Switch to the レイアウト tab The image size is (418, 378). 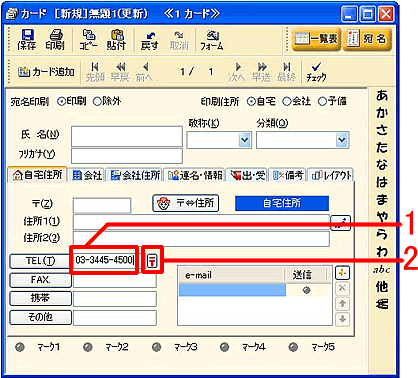pyautogui.click(x=331, y=175)
